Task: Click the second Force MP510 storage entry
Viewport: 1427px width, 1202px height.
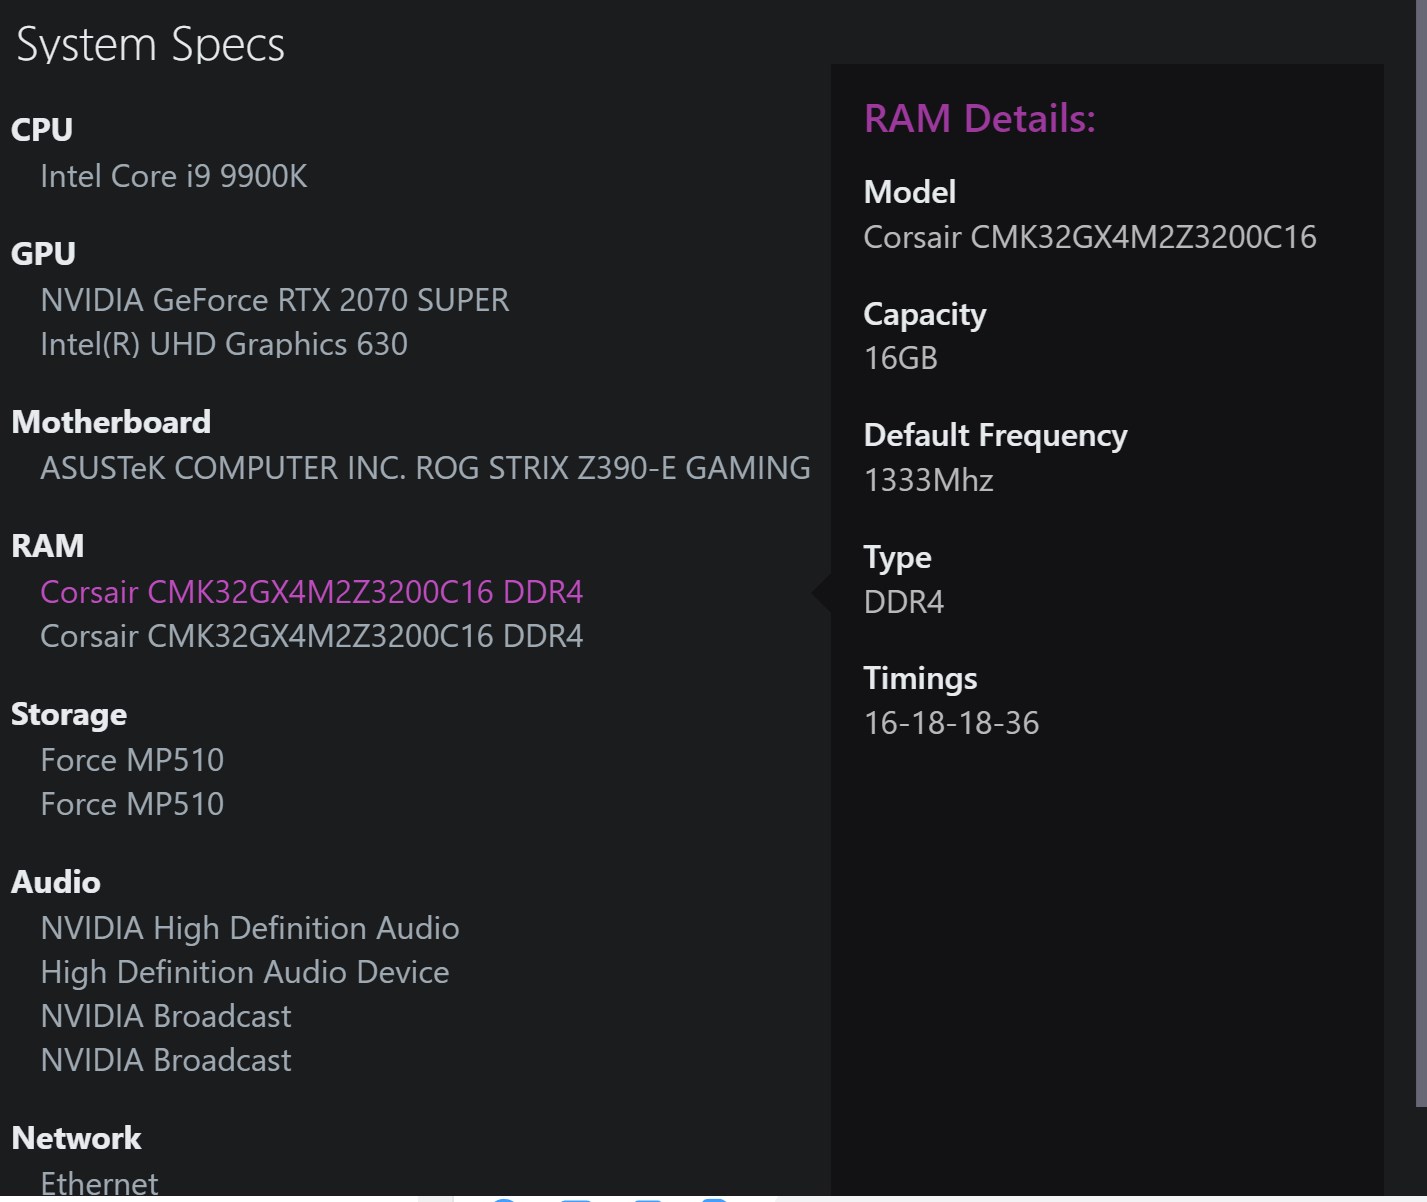Action: click(x=132, y=804)
